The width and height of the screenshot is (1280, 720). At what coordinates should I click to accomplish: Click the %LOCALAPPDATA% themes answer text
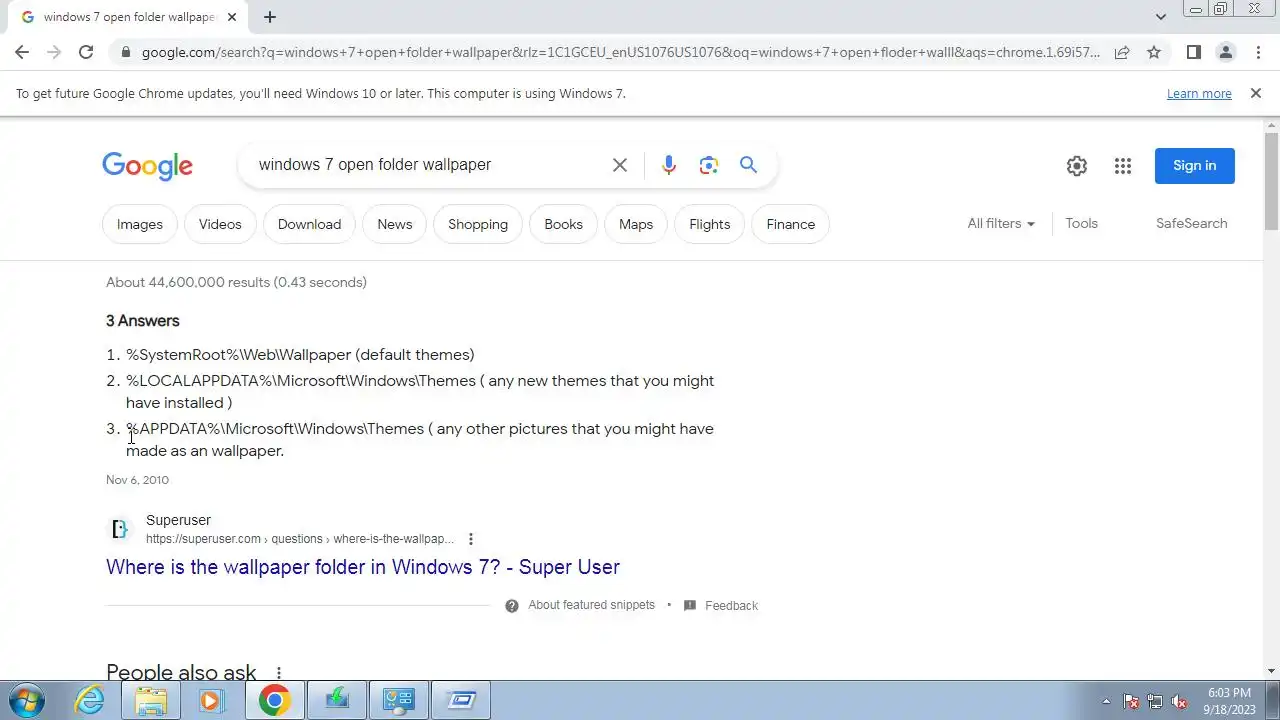point(420,392)
